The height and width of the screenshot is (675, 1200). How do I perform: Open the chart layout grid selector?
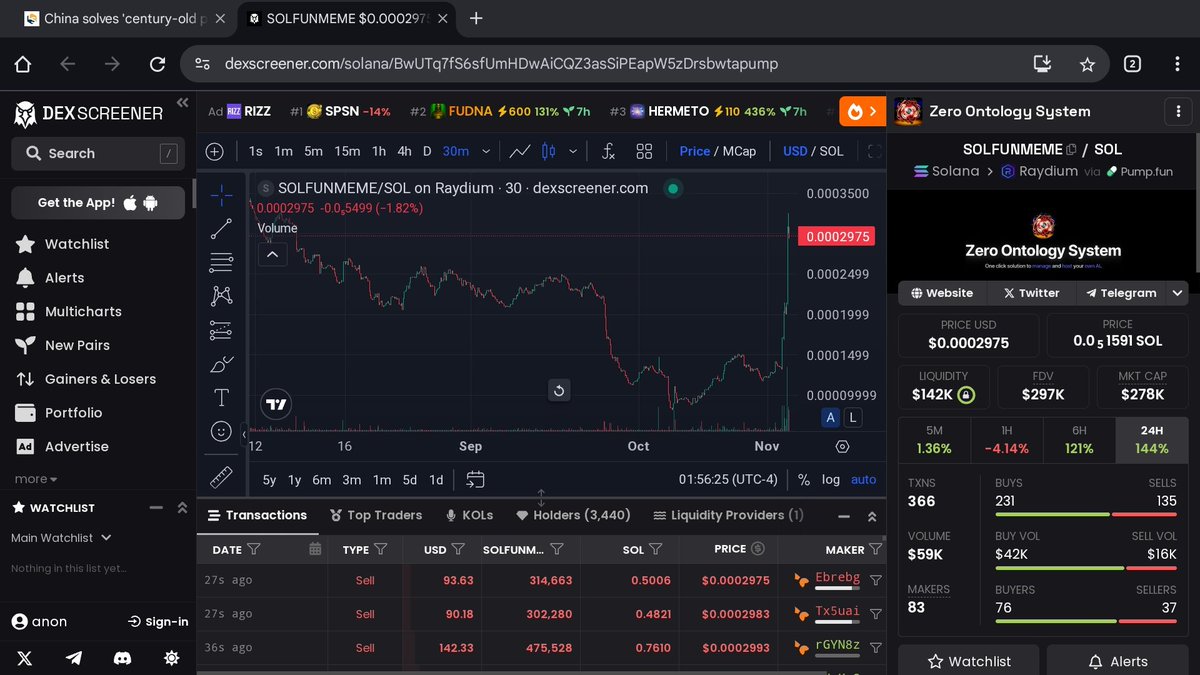(x=644, y=151)
